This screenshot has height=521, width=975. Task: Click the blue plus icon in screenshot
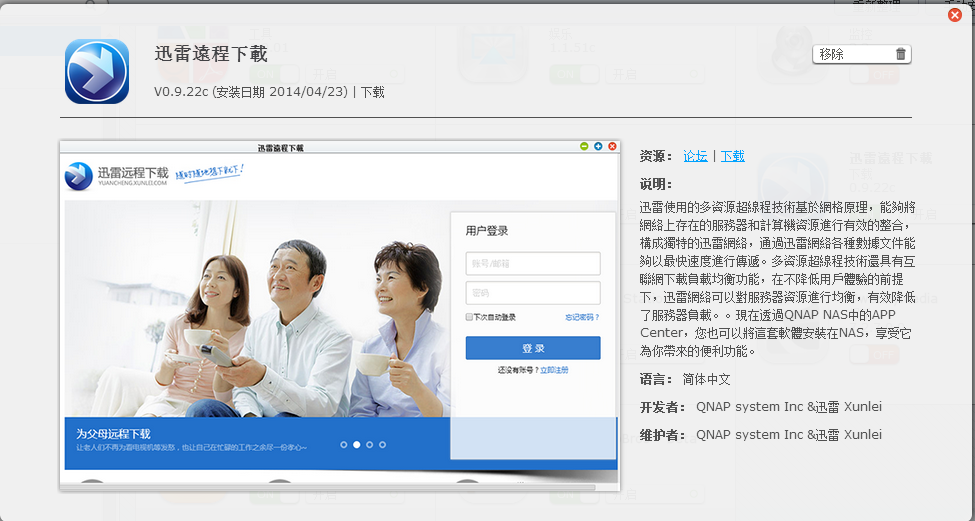(598, 146)
